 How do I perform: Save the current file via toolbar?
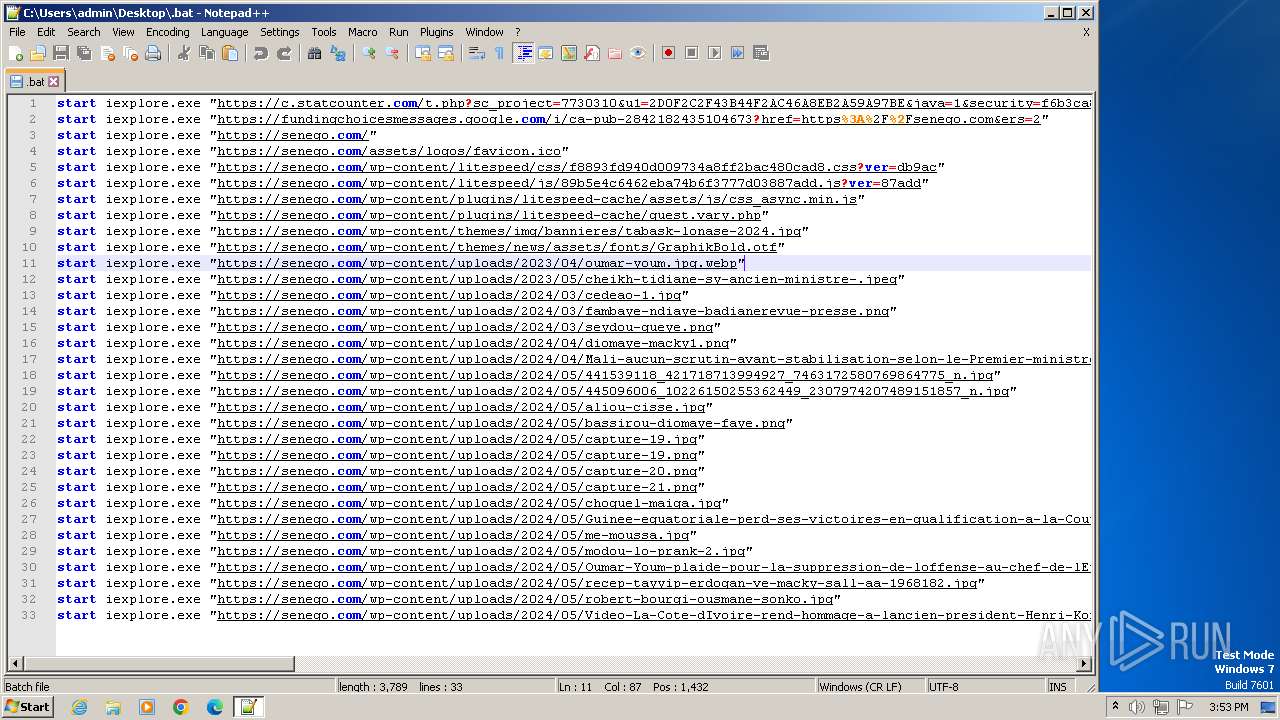[61, 53]
